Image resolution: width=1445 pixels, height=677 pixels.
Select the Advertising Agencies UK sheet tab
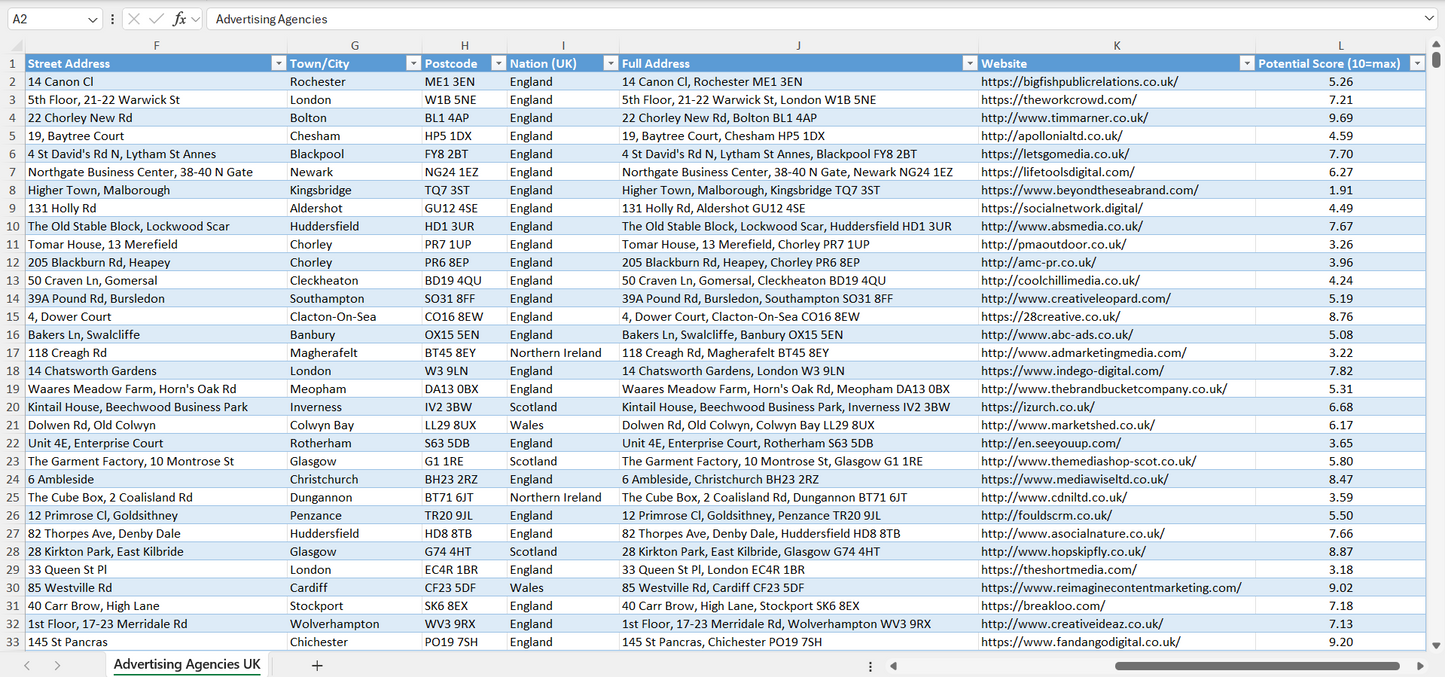(186, 664)
